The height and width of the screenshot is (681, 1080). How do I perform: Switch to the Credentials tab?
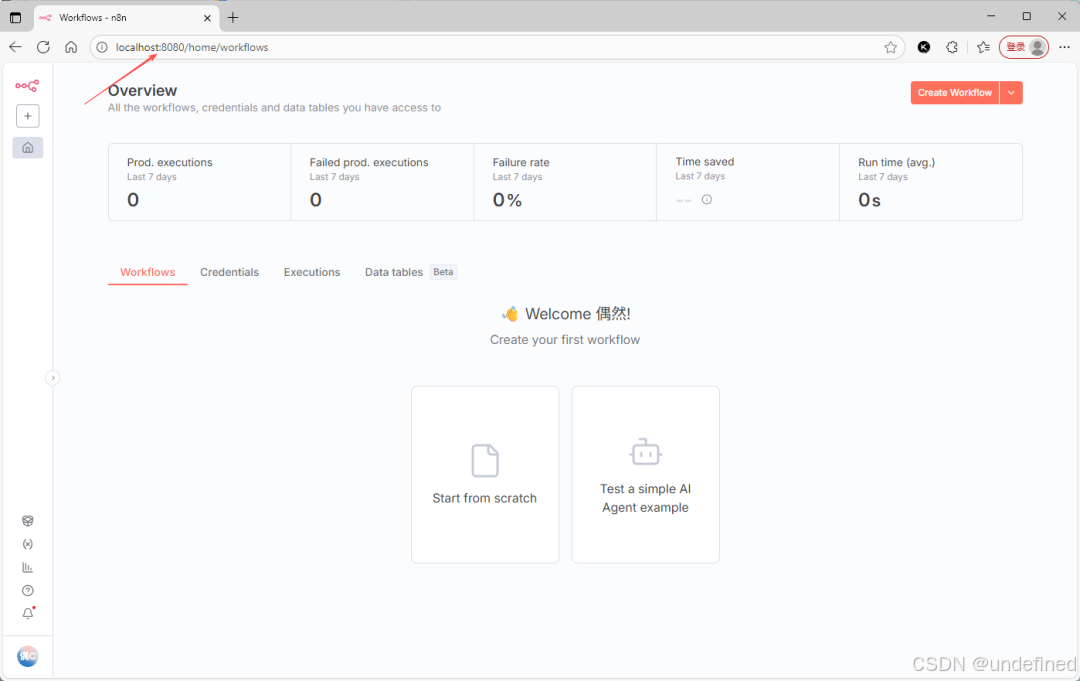(x=229, y=272)
